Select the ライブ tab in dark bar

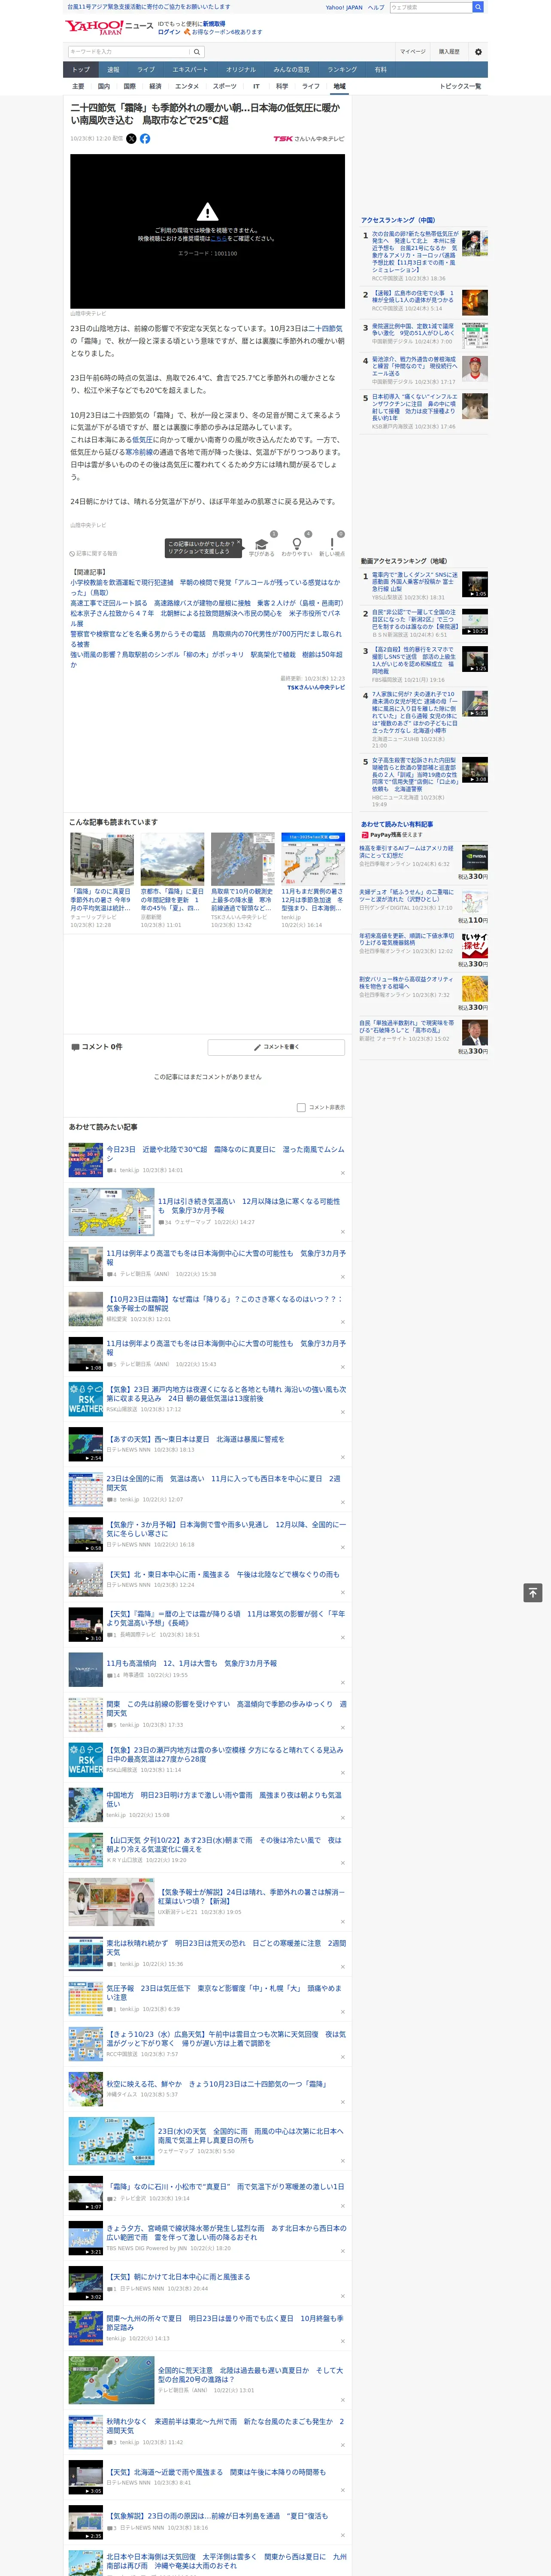tap(146, 70)
